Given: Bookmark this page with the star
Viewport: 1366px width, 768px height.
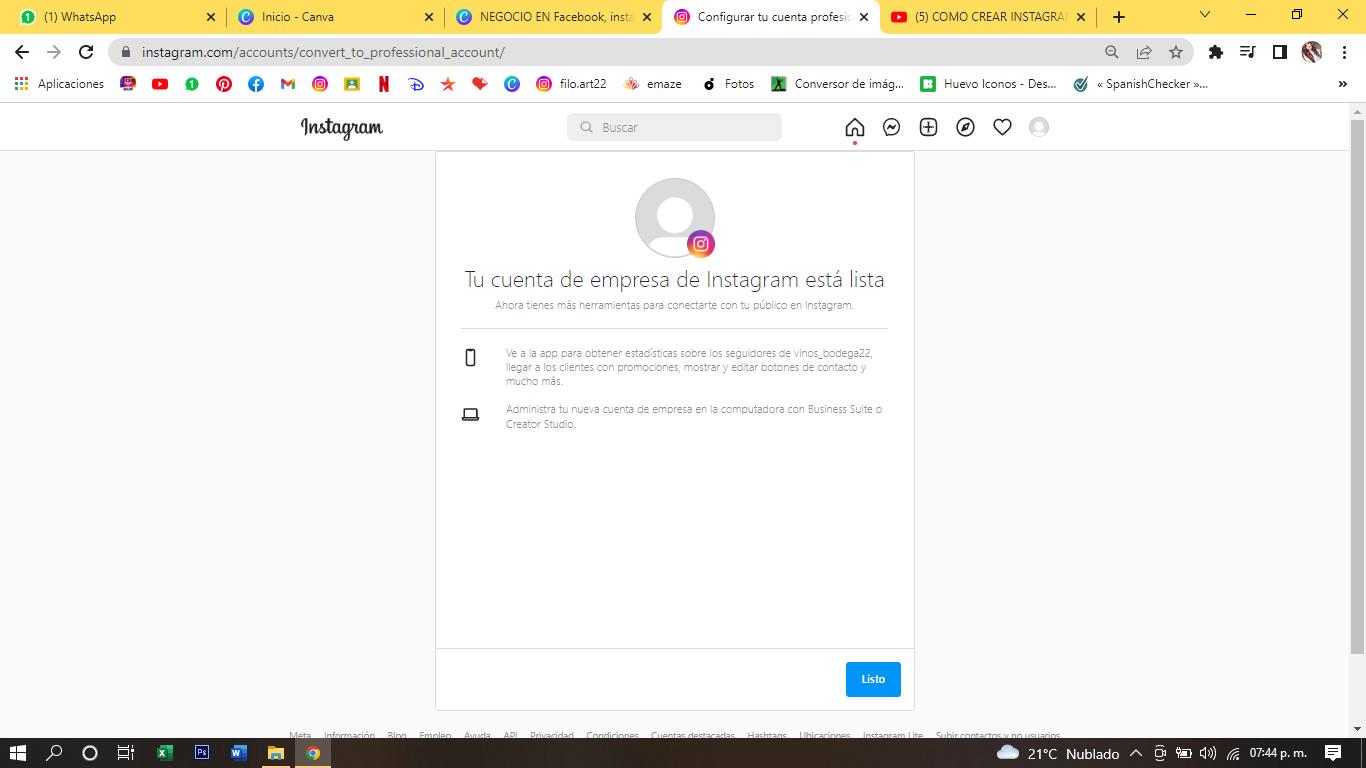Looking at the screenshot, I should pos(1176,52).
